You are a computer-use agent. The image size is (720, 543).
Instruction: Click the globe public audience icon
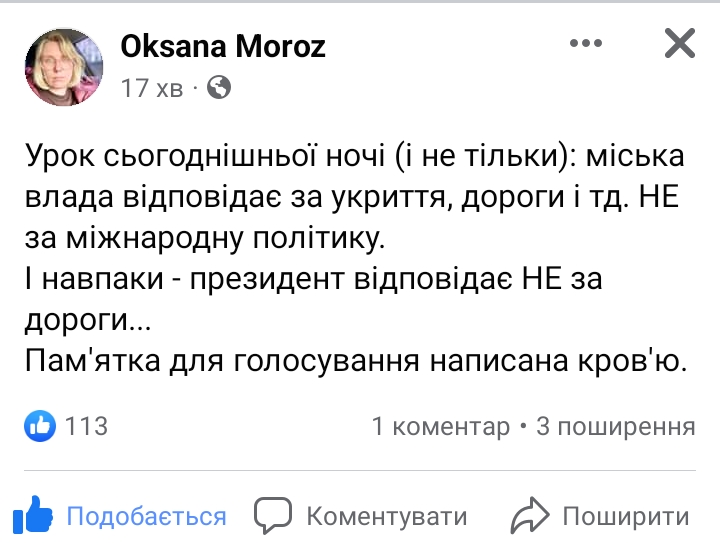[x=219, y=88]
